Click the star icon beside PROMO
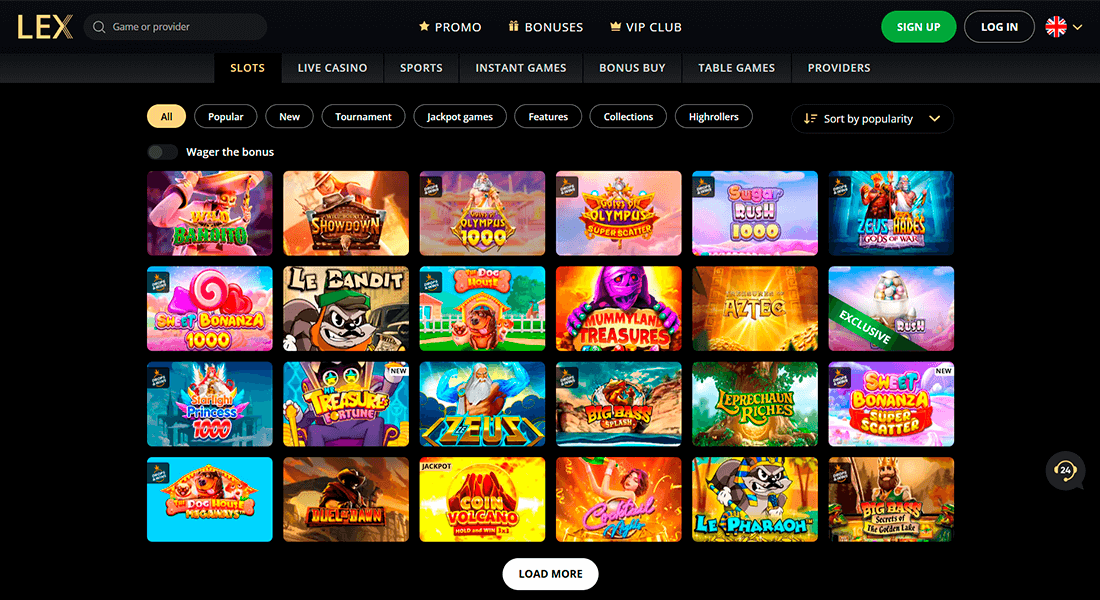The image size is (1100, 600). (x=424, y=26)
